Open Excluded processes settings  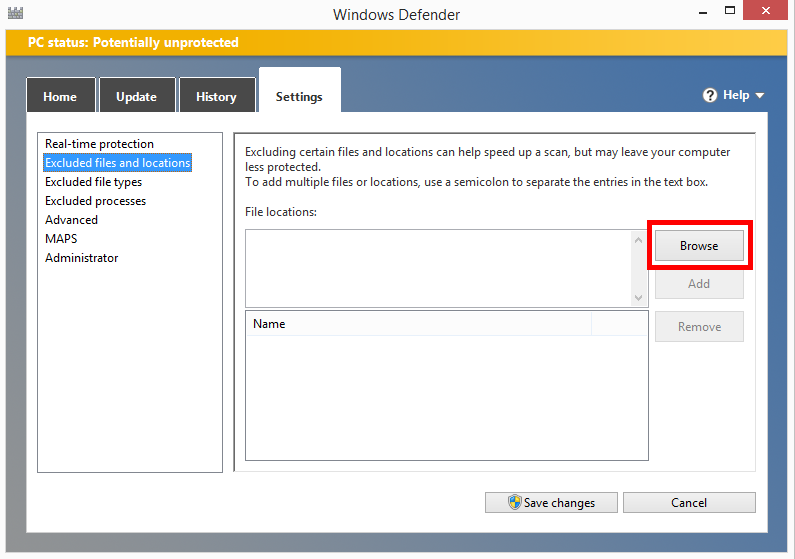[x=96, y=201]
